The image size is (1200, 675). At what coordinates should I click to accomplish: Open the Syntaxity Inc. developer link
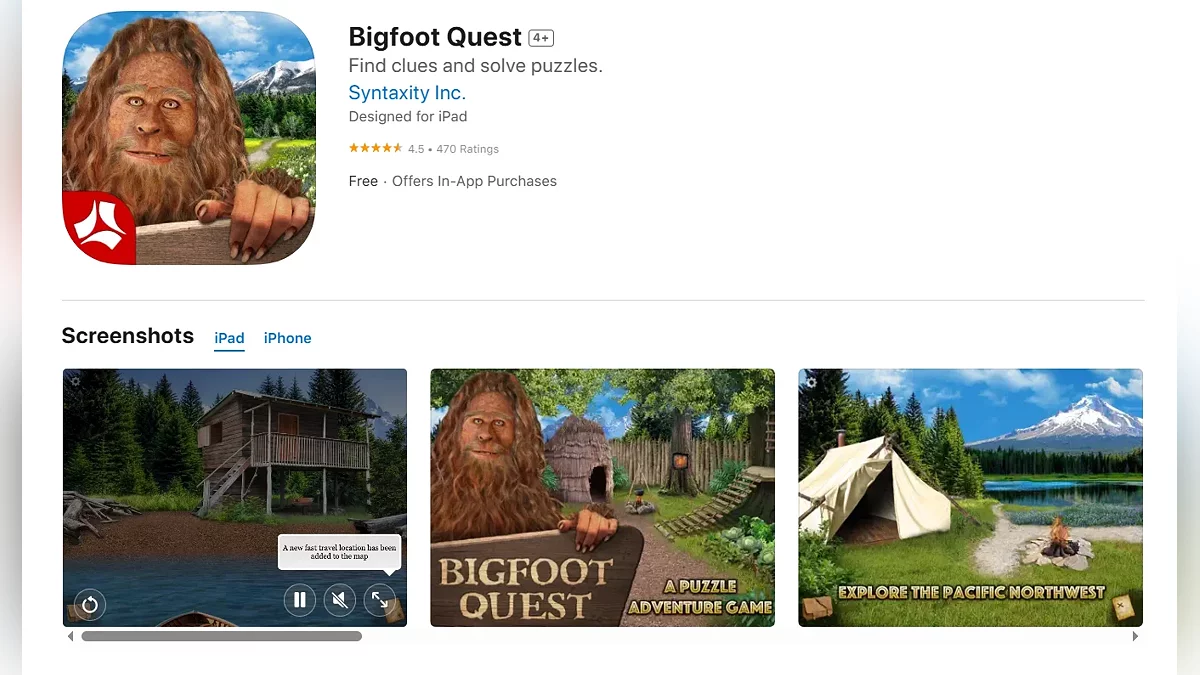pos(407,93)
